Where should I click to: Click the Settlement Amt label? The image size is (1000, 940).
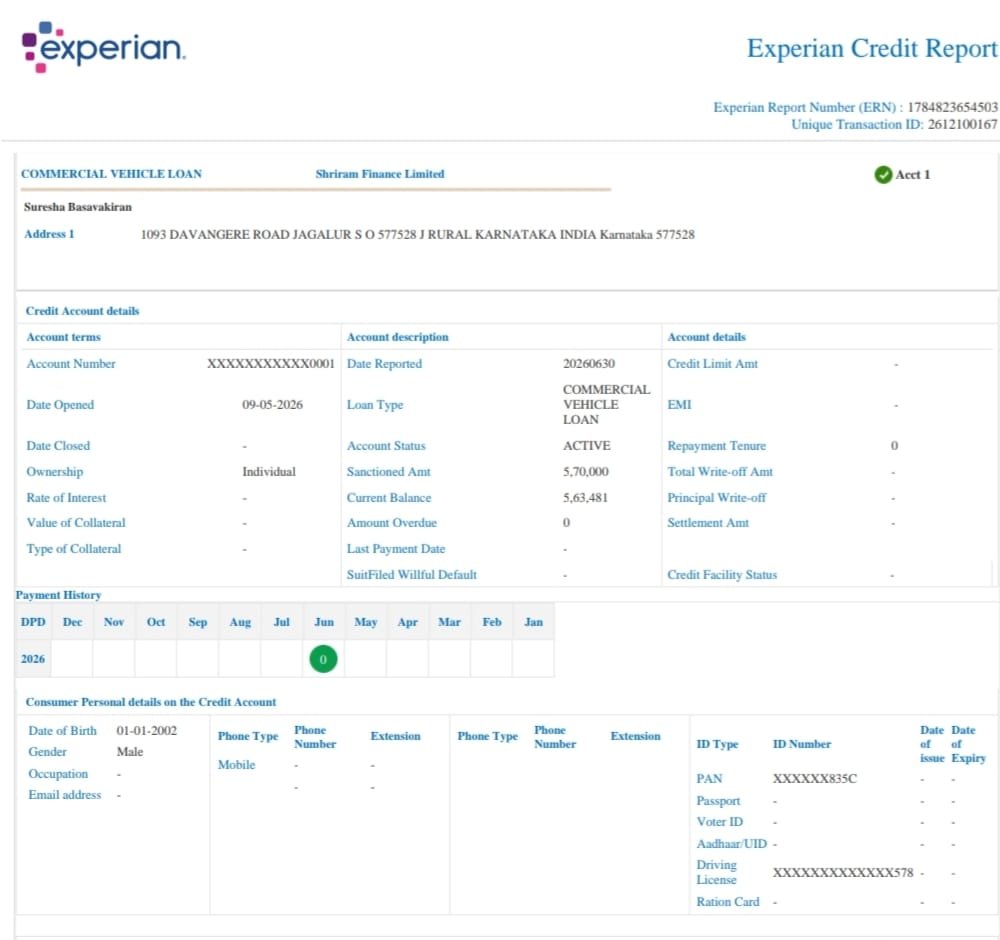pyautogui.click(x=708, y=522)
